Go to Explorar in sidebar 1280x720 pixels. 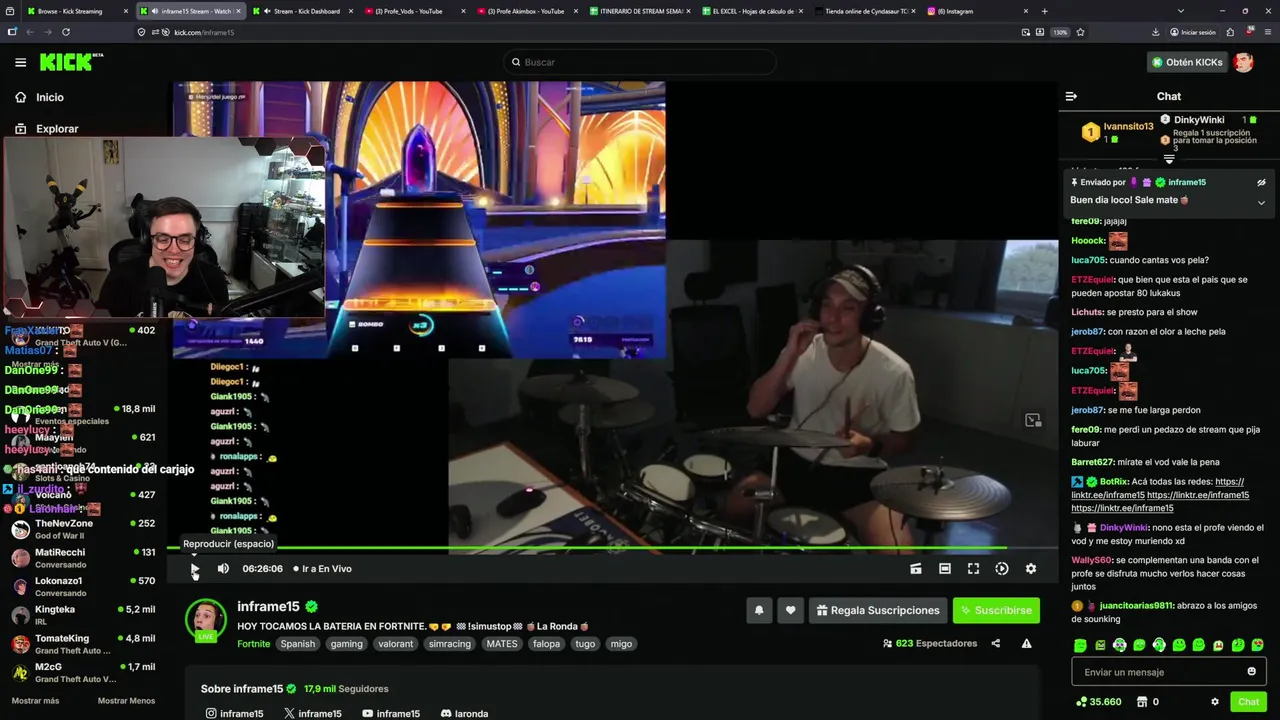click(57, 128)
